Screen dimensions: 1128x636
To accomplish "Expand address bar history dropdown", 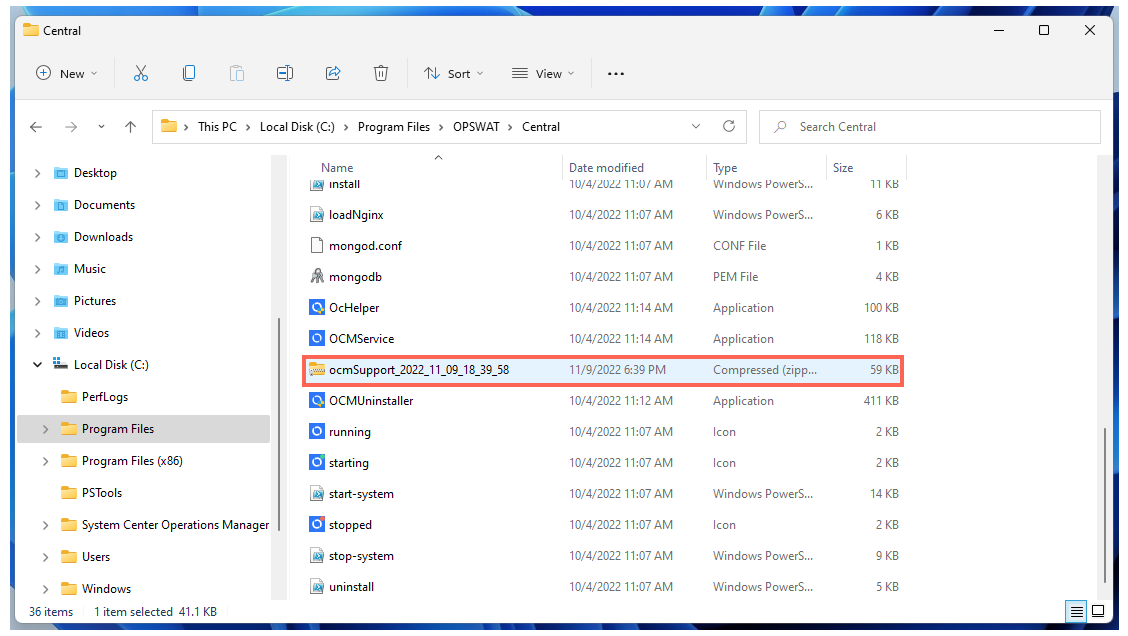I will click(696, 127).
